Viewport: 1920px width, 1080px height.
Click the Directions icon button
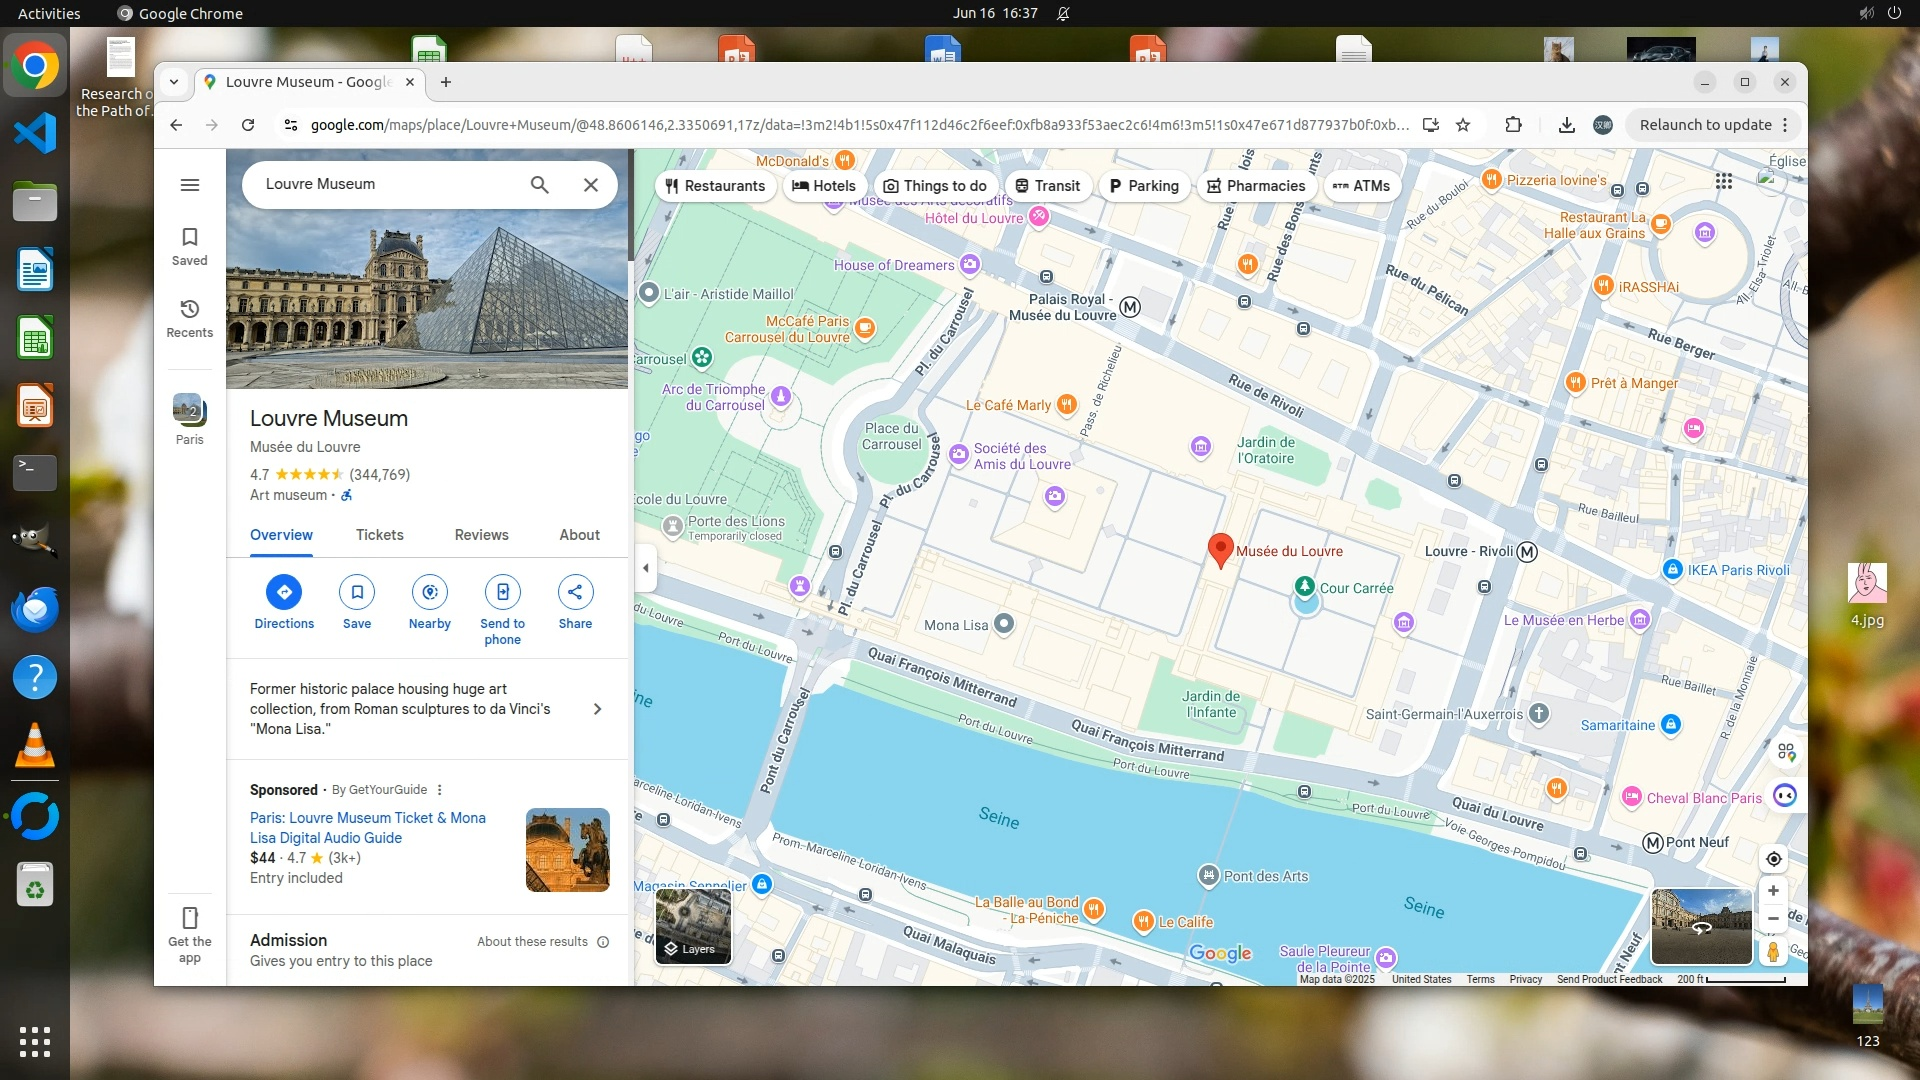284,592
